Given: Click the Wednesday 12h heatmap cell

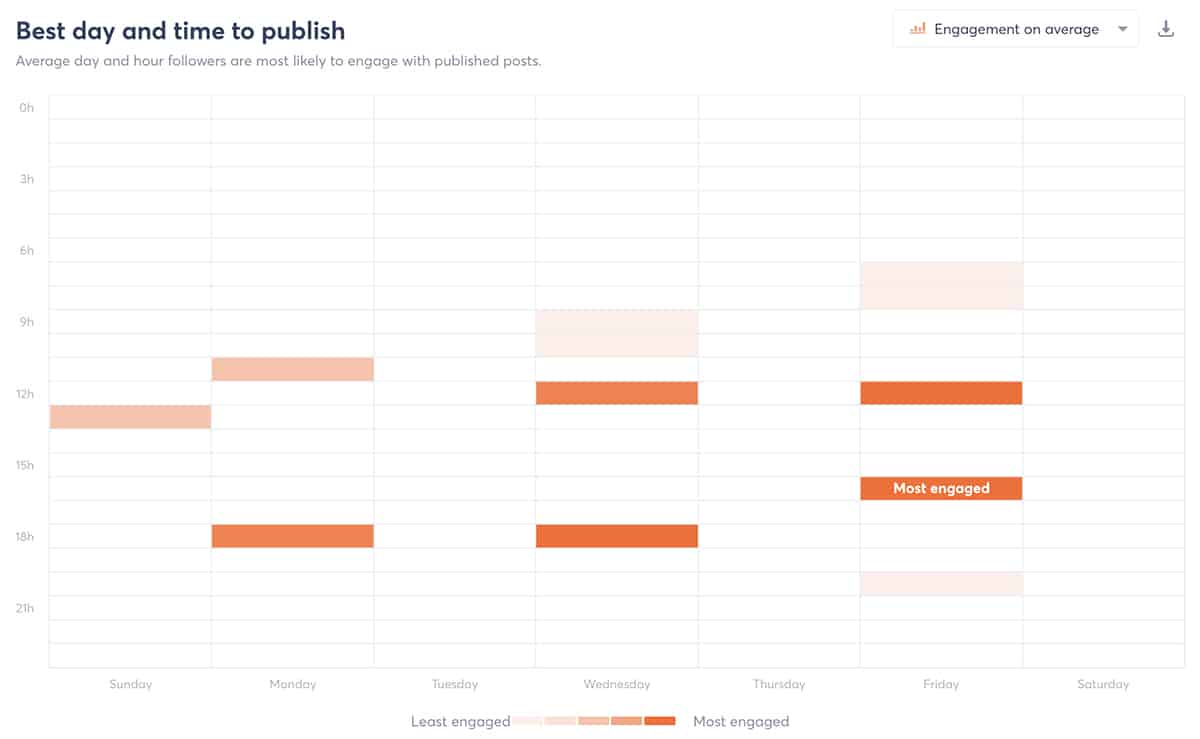Looking at the screenshot, I should (x=617, y=393).
